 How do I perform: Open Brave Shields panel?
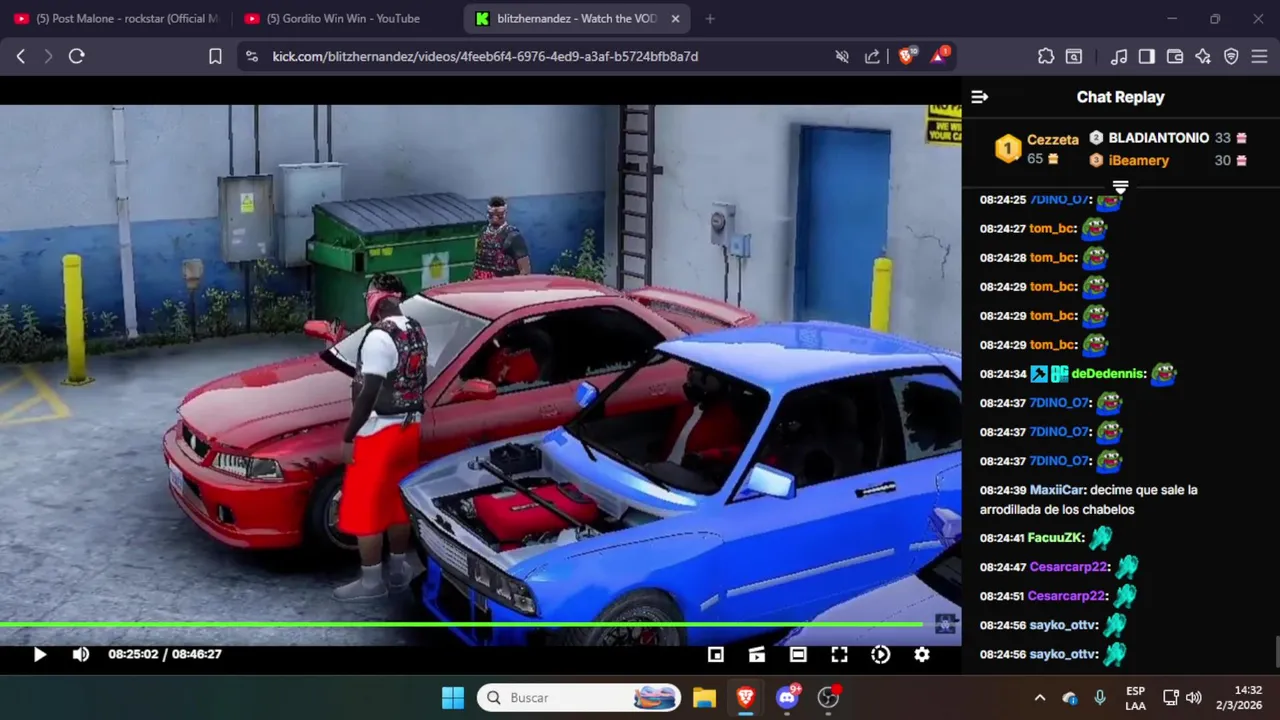pos(906,56)
